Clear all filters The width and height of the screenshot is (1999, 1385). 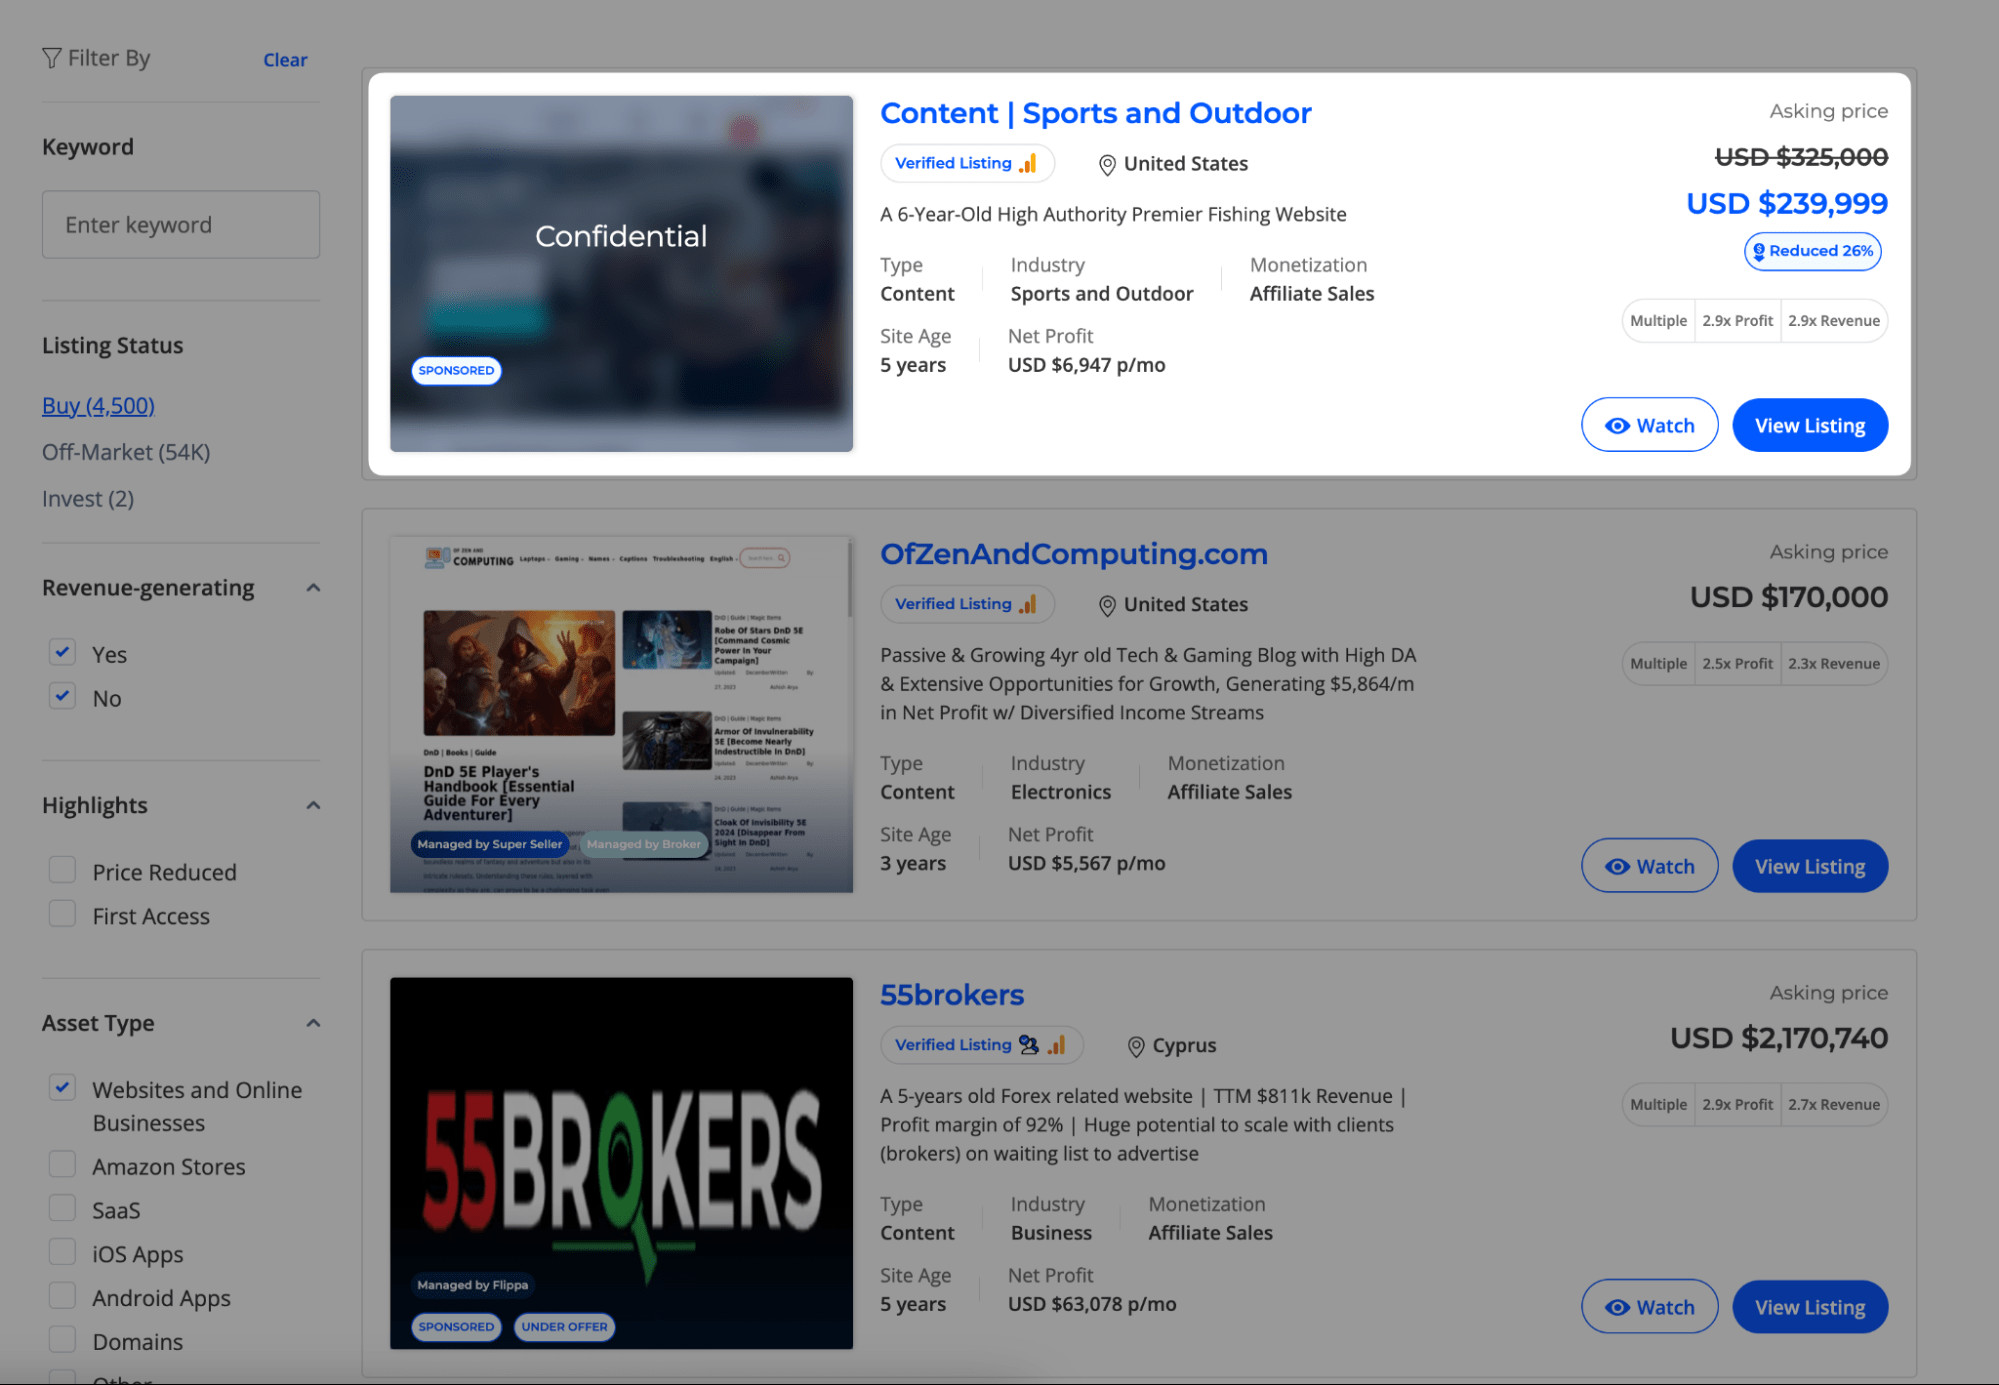tap(285, 60)
